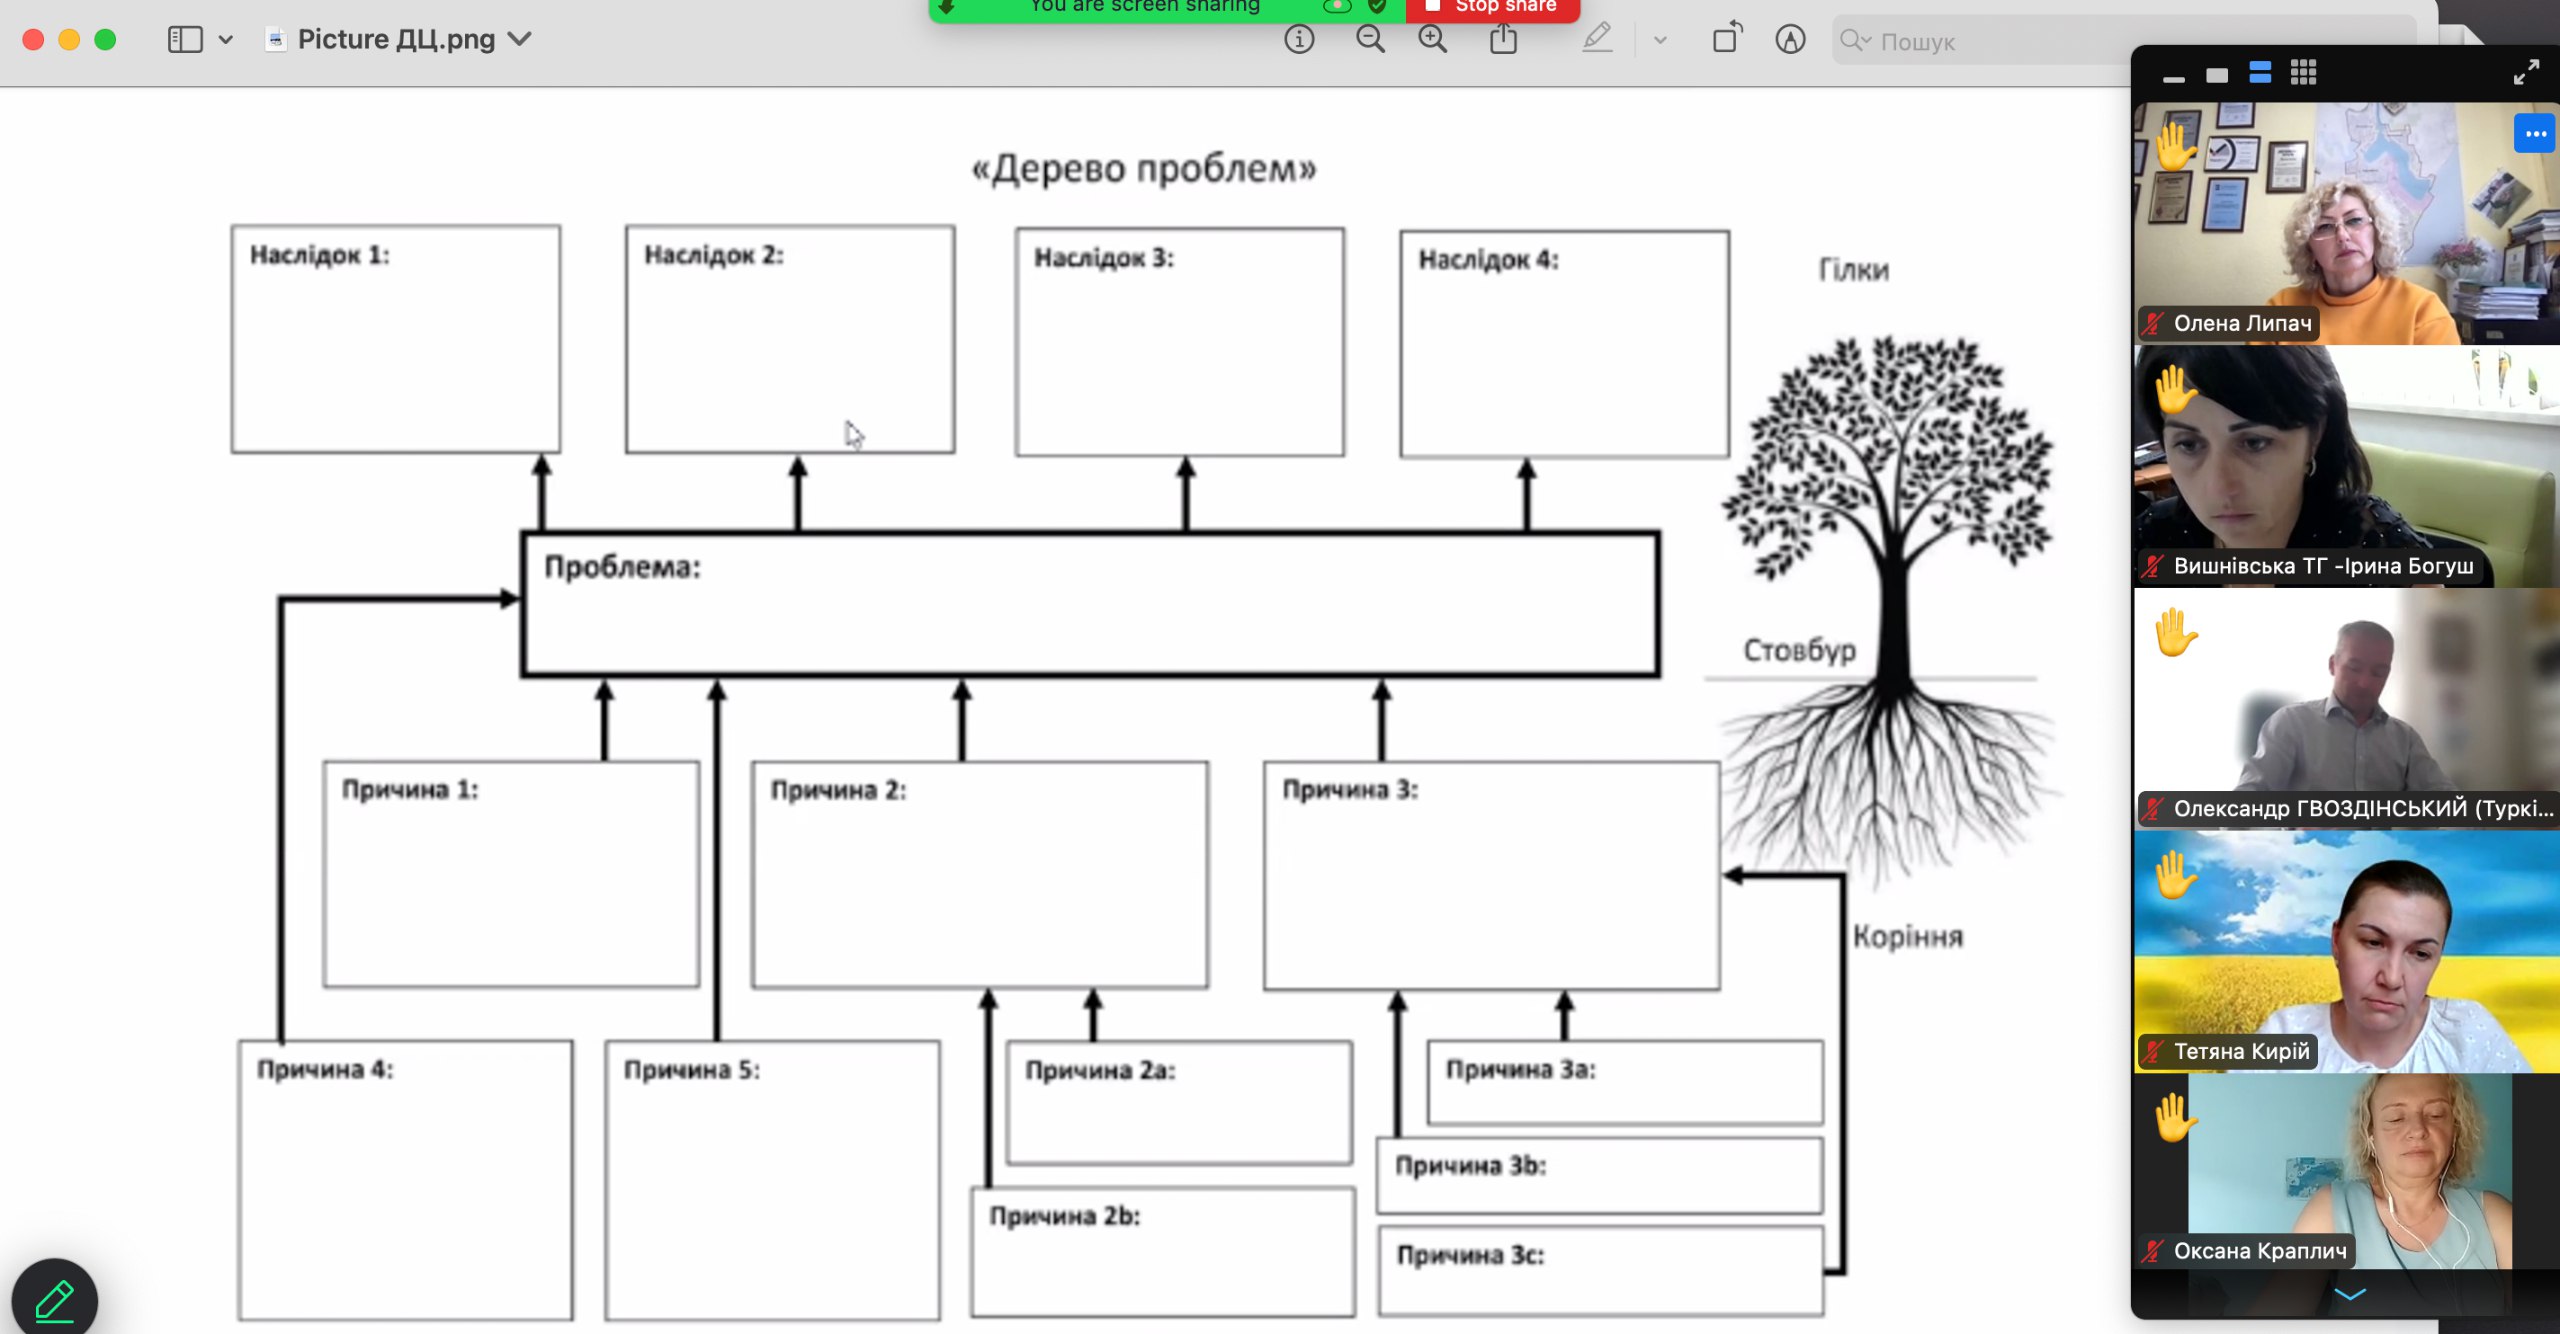Click the PNG file proxy icon in title
The image size is (2560, 1334).
pyautogui.click(x=276, y=40)
